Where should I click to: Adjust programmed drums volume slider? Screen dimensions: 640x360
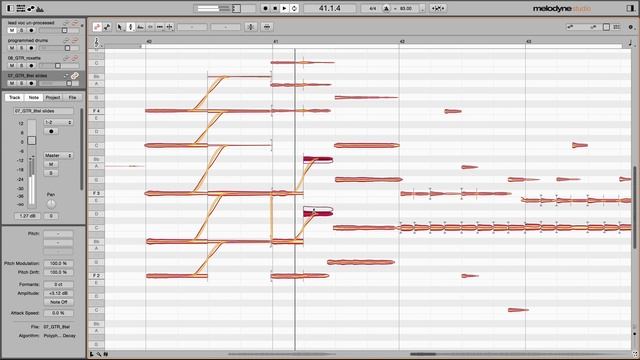pos(58,48)
